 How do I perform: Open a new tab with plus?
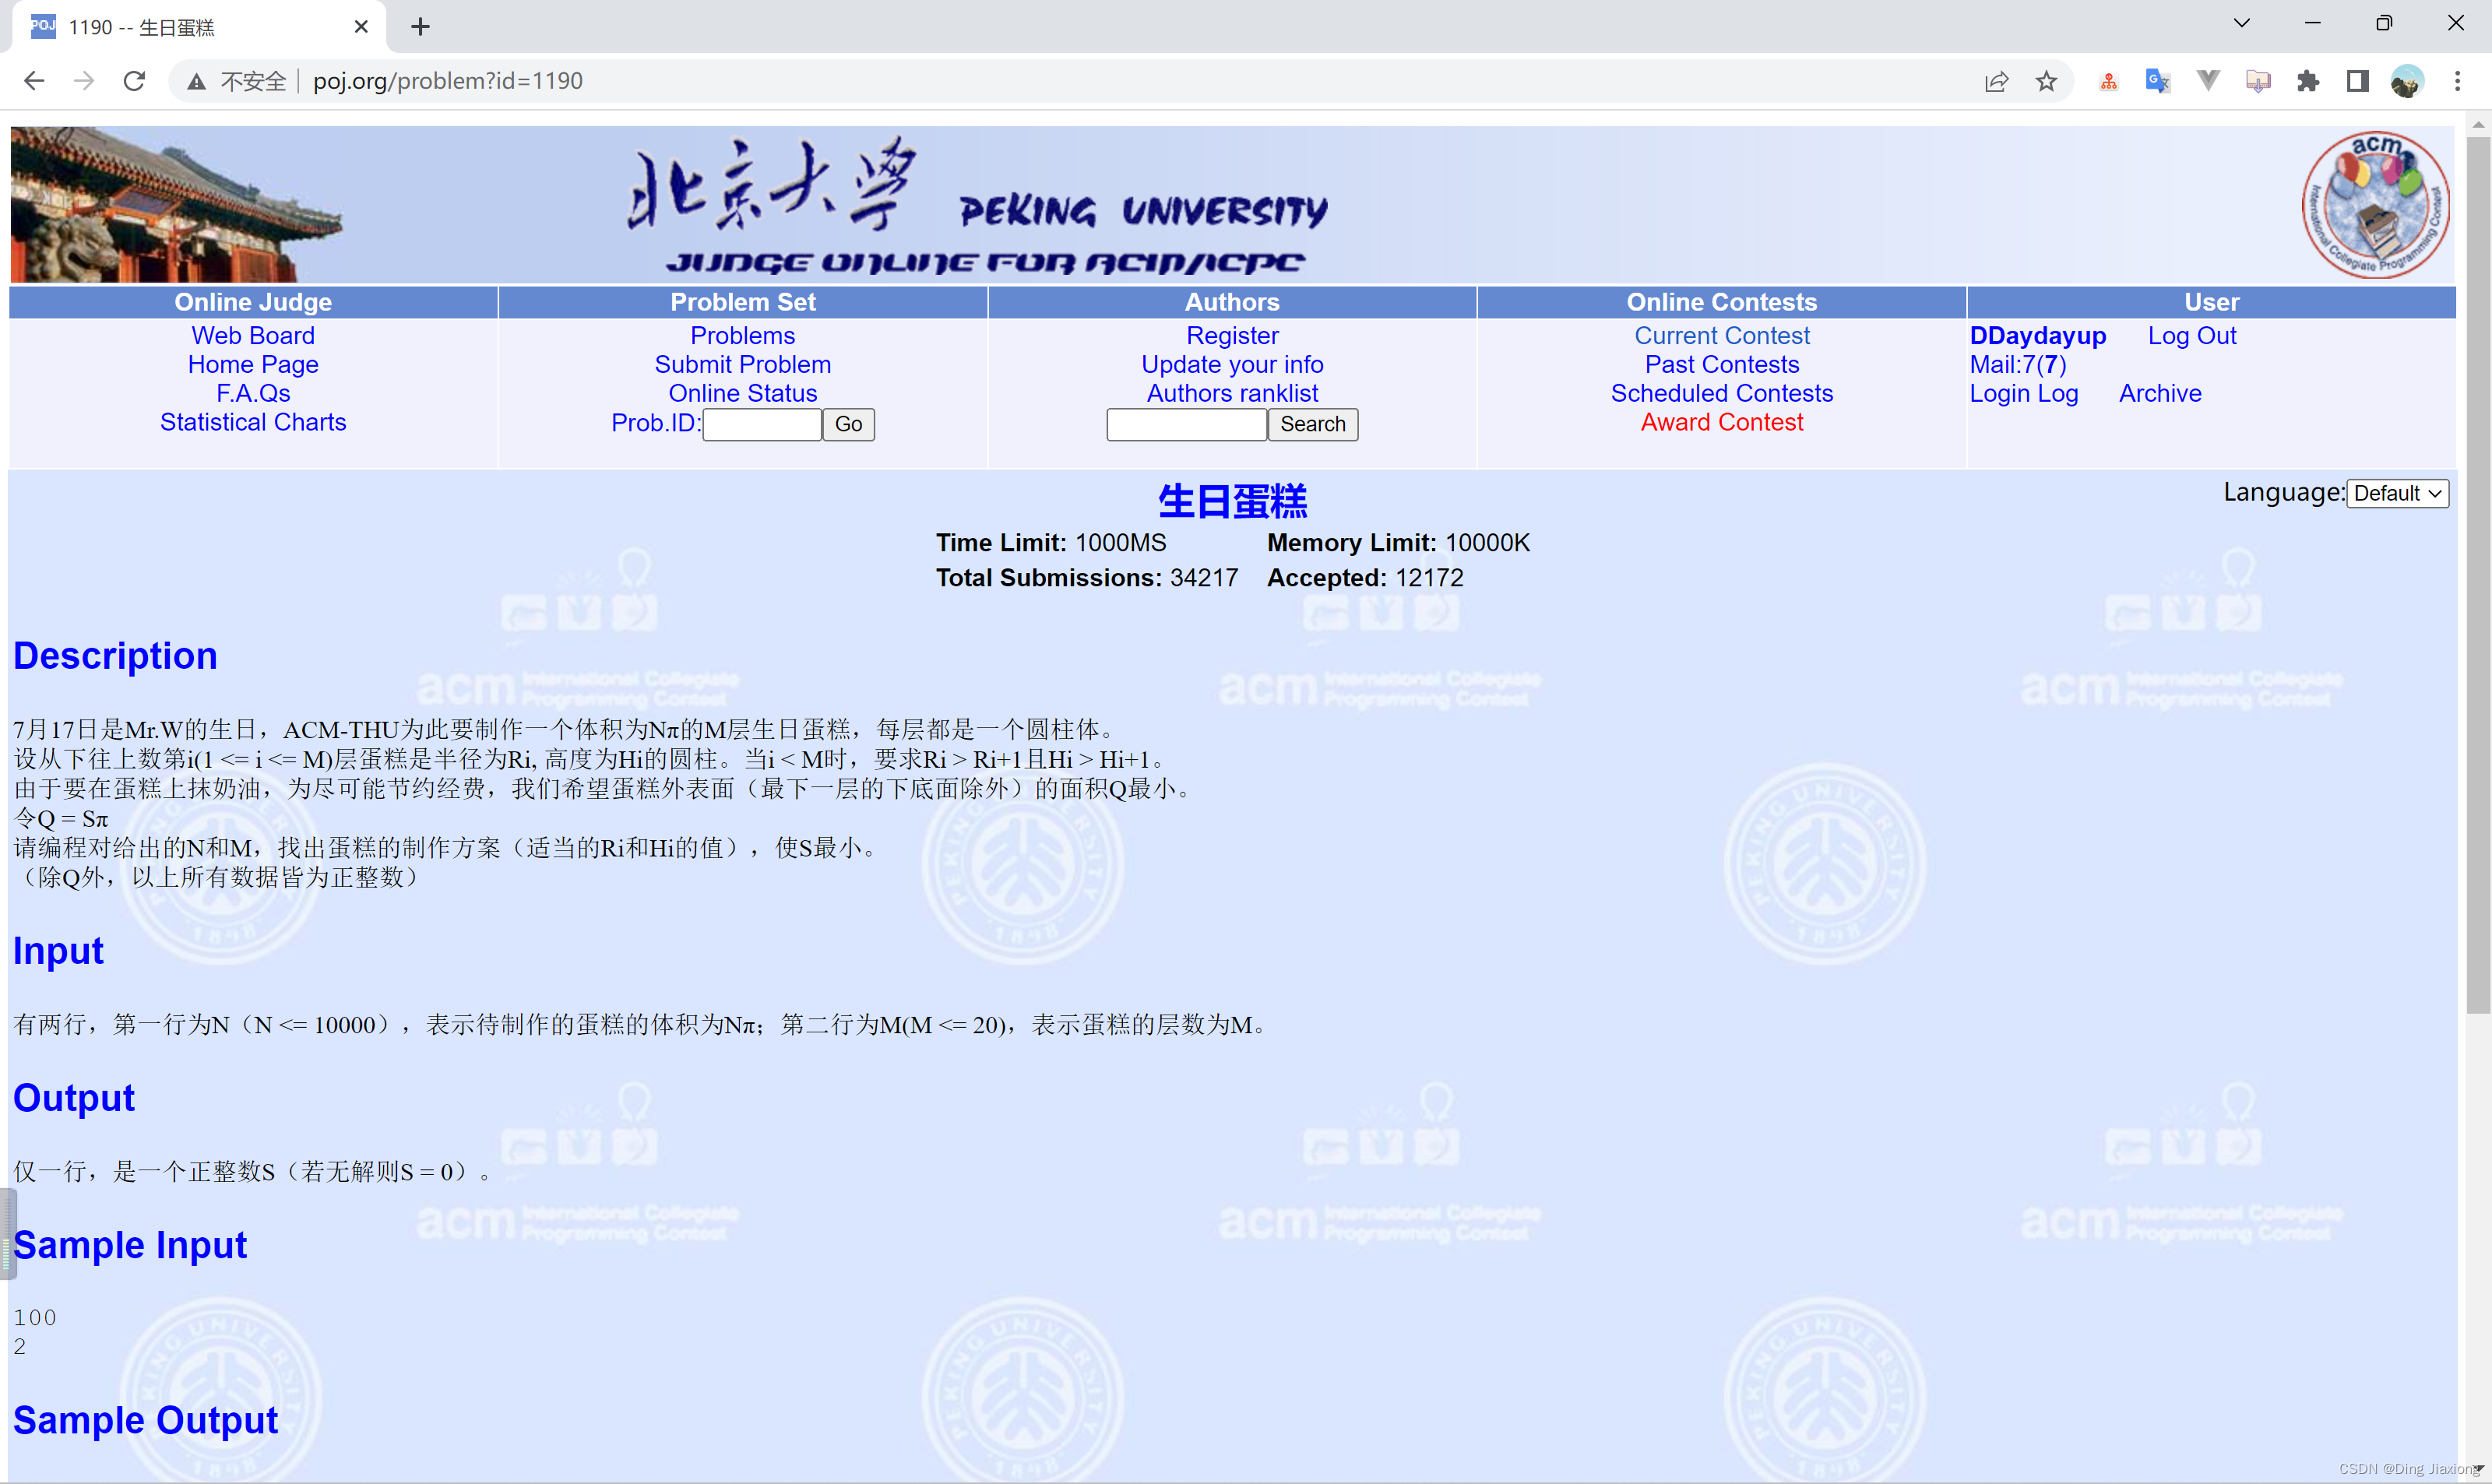point(420,27)
